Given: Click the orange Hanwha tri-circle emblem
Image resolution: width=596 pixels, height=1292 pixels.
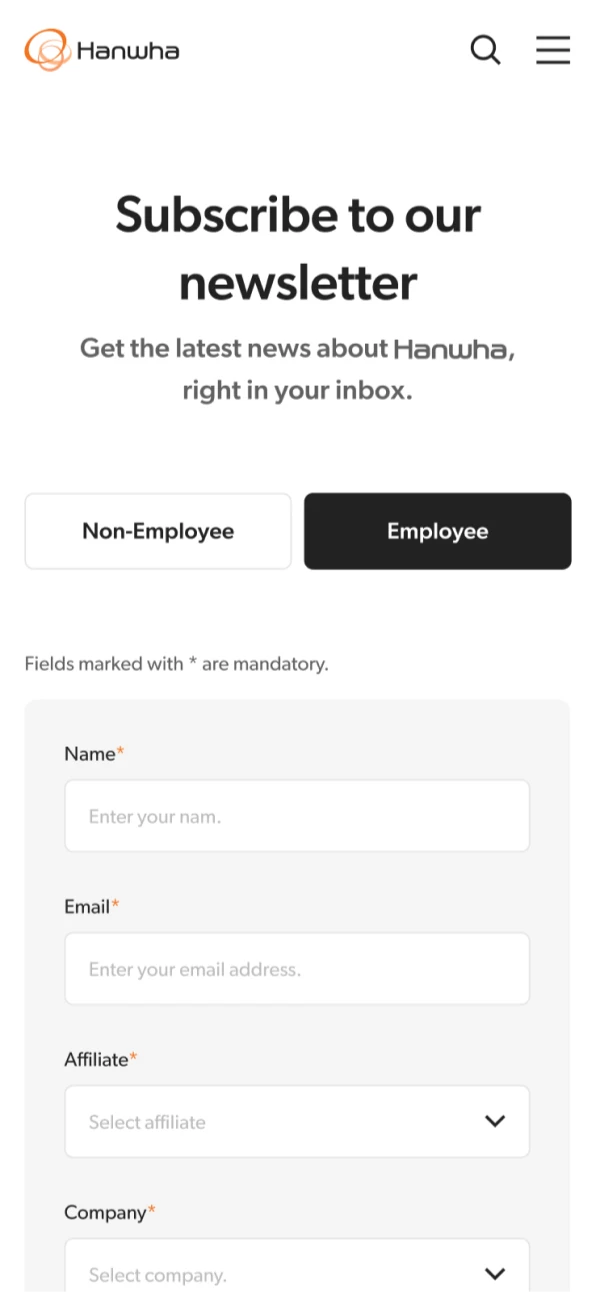Looking at the screenshot, I should tap(47, 50).
